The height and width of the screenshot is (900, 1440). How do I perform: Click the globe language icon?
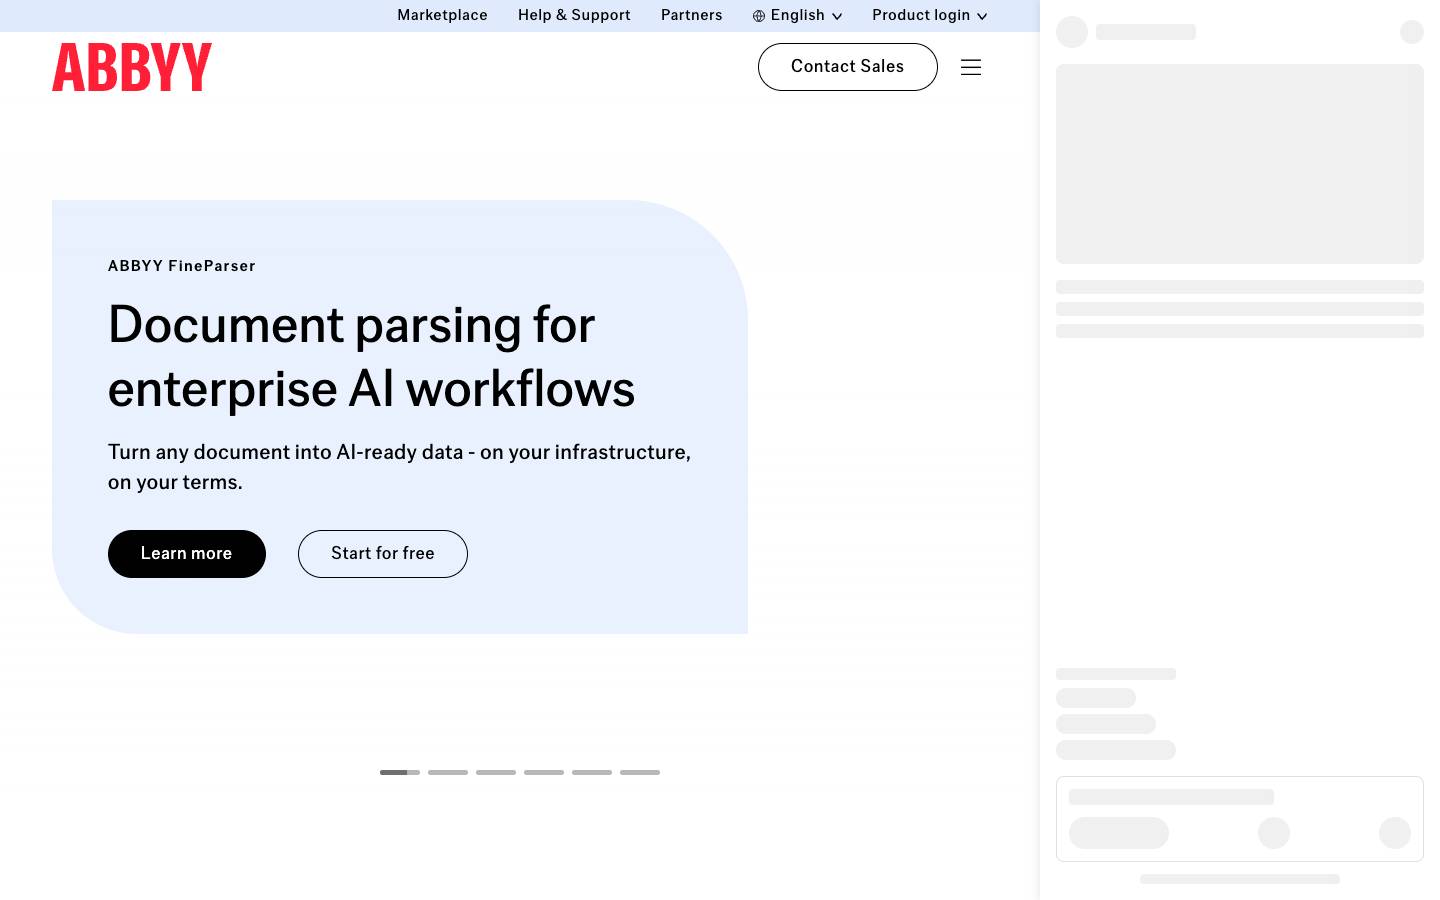(759, 16)
